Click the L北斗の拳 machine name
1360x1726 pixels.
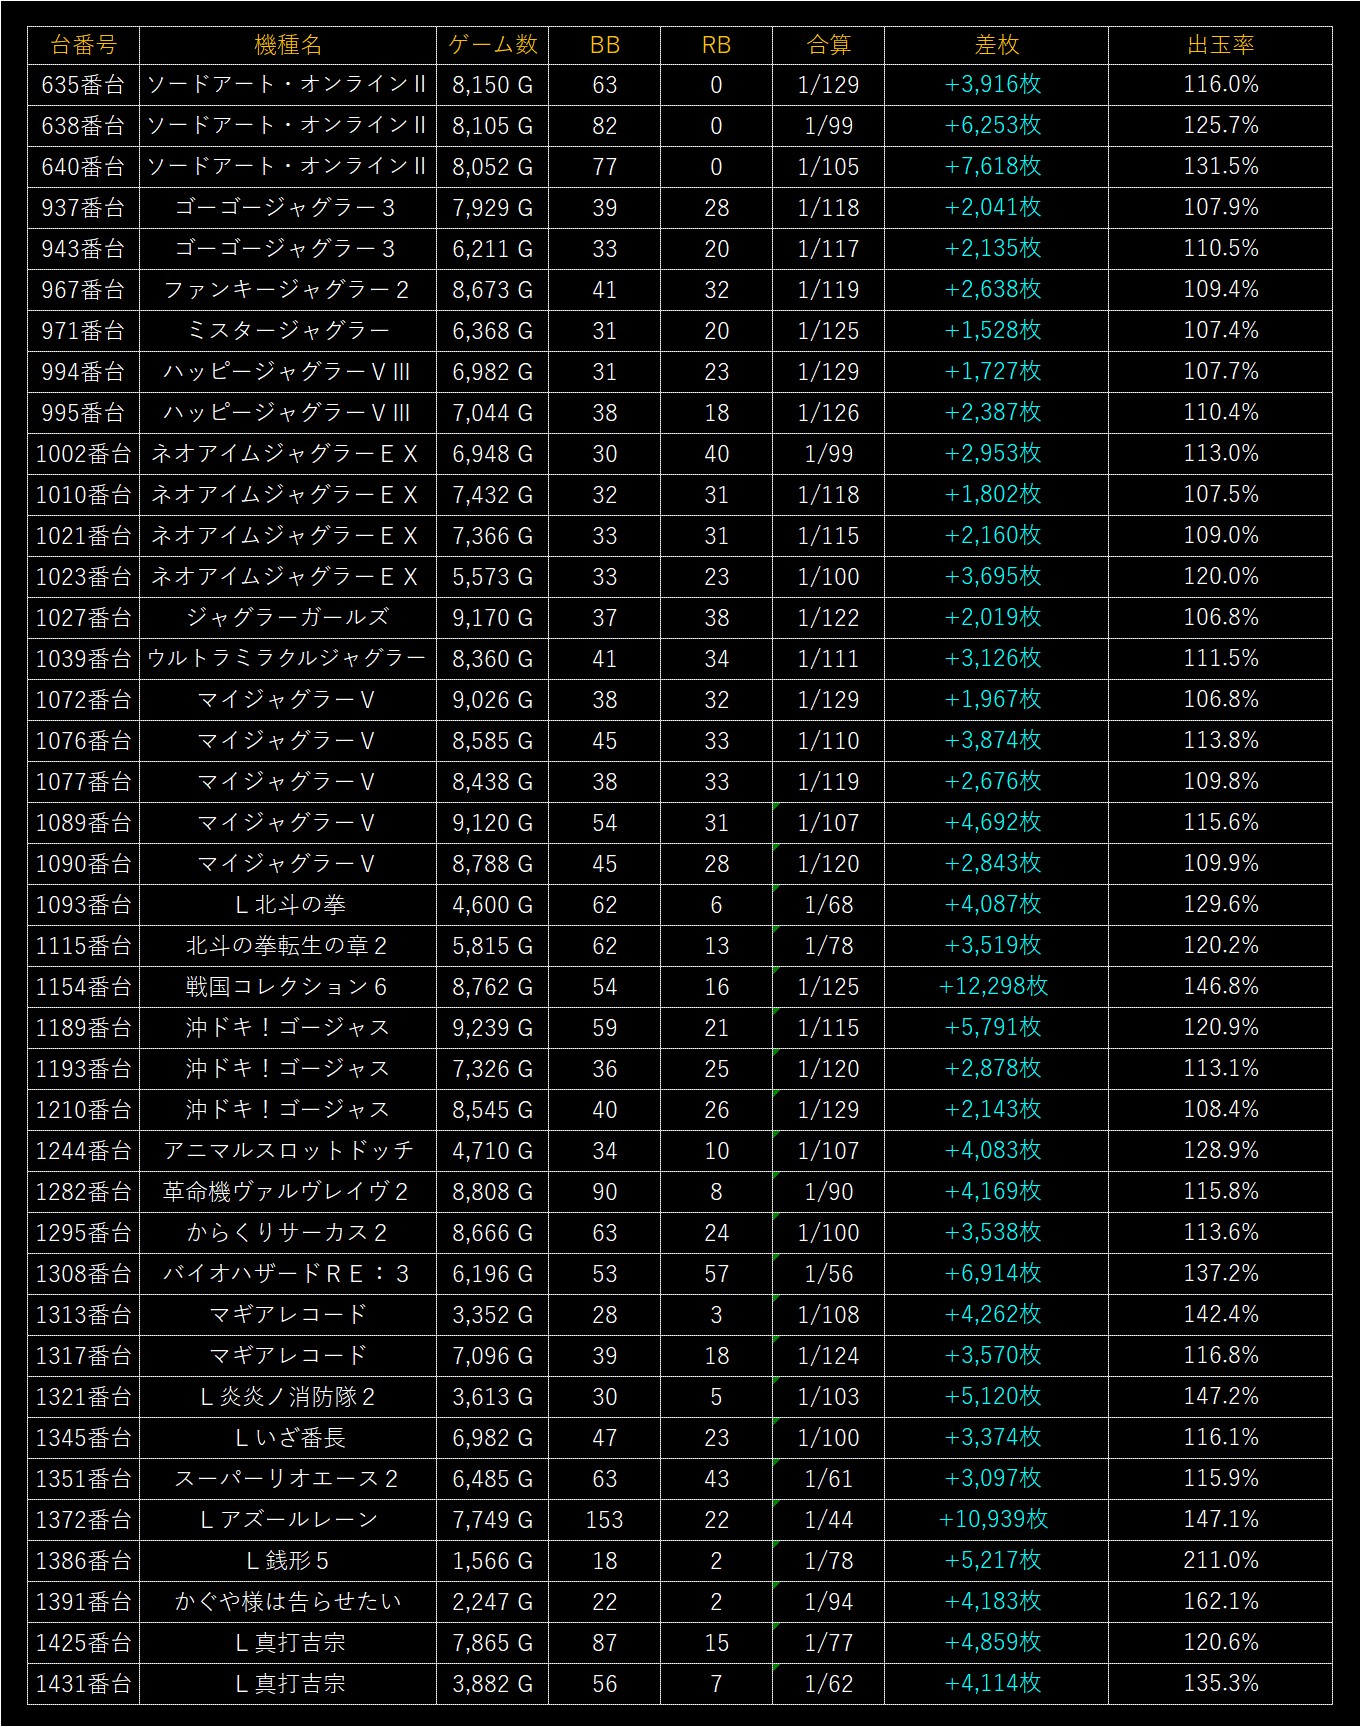288,905
